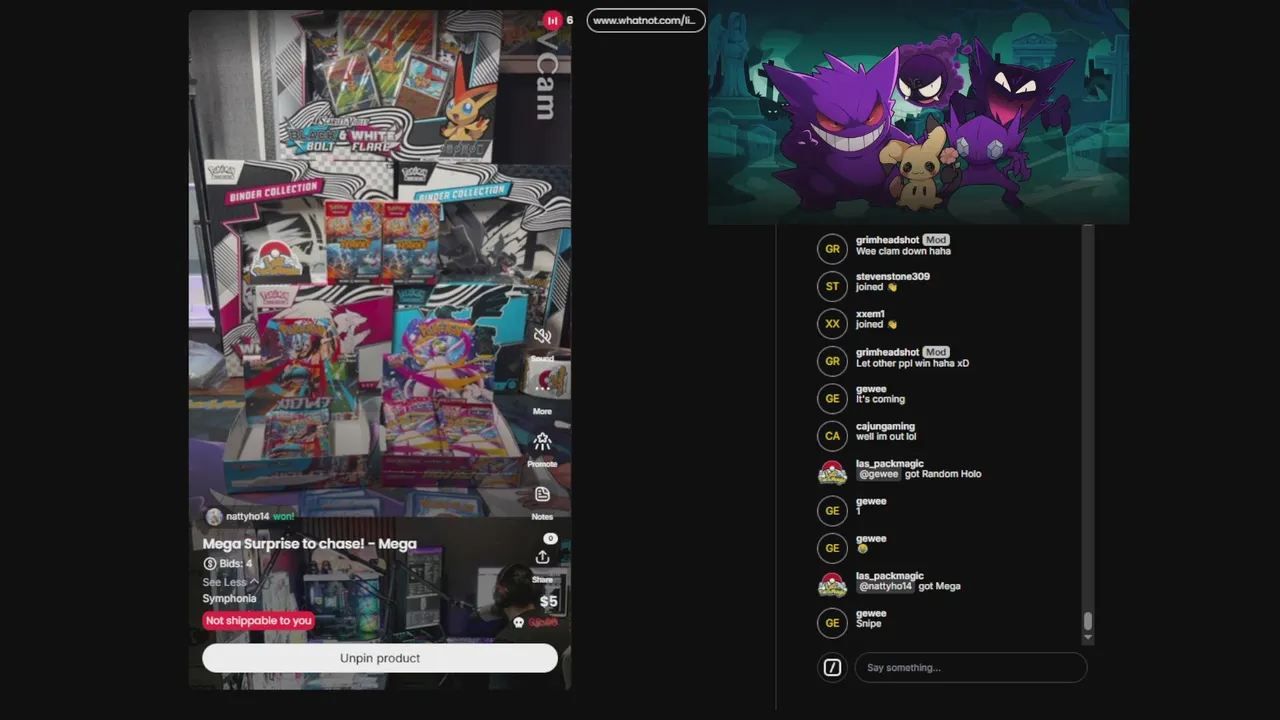Screen dimensions: 1280x720
Task: Collapse details with See Less chevron
Action: 254,582
